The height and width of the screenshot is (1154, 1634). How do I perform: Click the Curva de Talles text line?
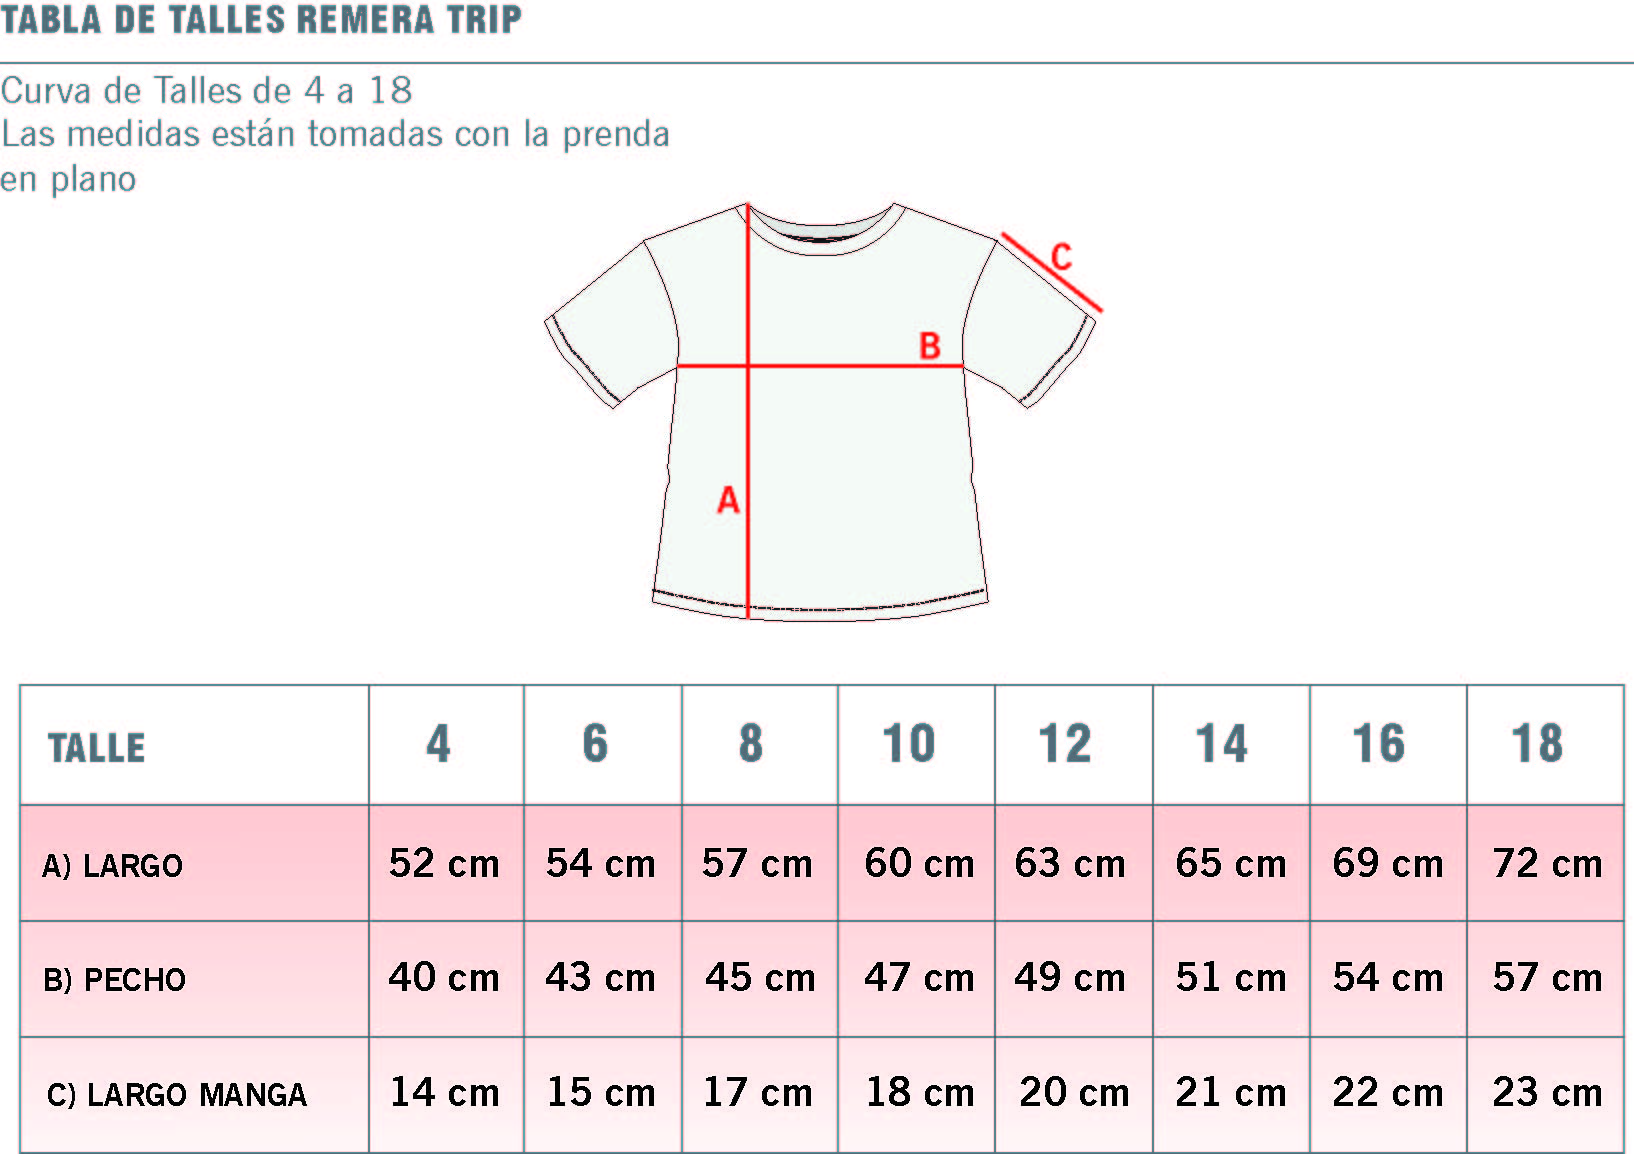pos(206,90)
